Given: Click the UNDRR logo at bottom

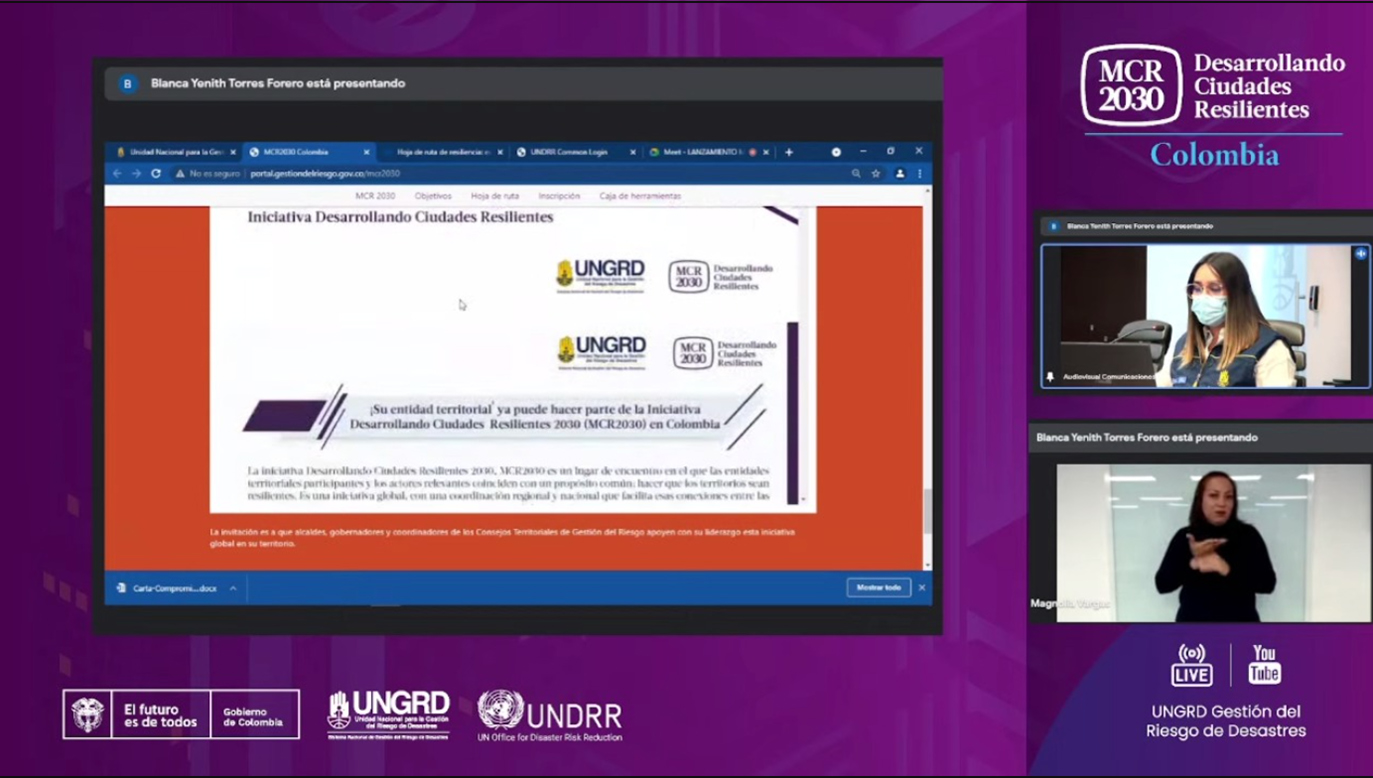Looking at the screenshot, I should [x=550, y=715].
